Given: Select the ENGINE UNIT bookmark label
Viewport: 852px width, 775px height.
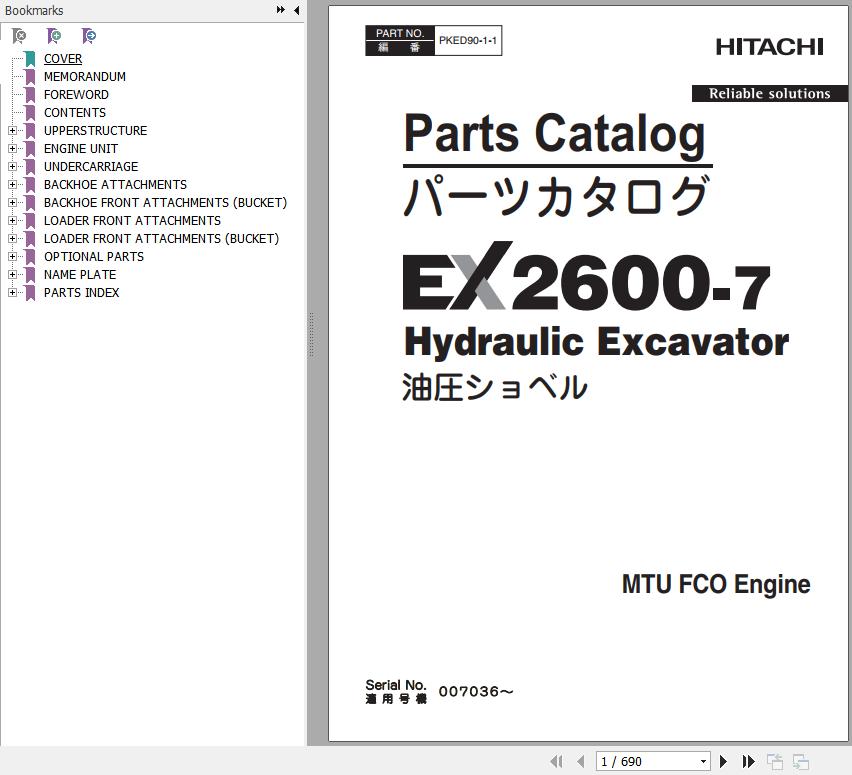Looking at the screenshot, I should (x=81, y=148).
